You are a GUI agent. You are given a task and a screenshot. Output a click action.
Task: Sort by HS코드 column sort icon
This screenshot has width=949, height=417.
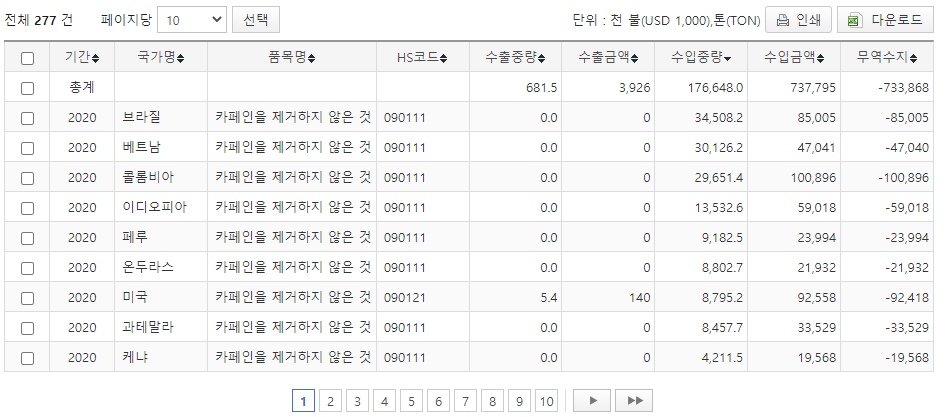(443, 58)
